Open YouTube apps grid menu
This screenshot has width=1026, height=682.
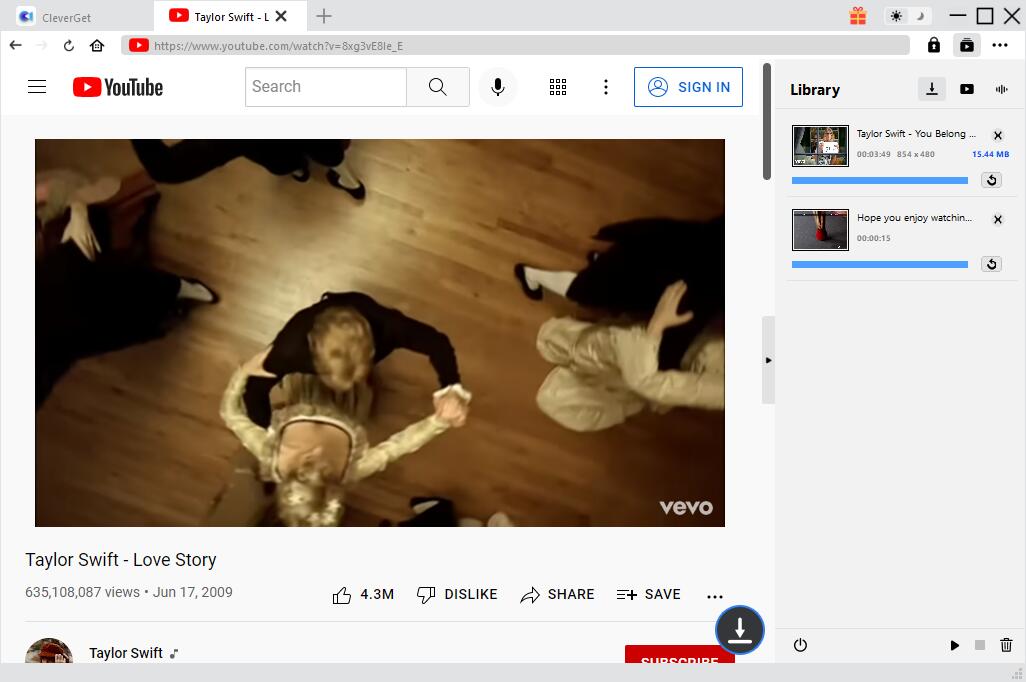pos(558,87)
